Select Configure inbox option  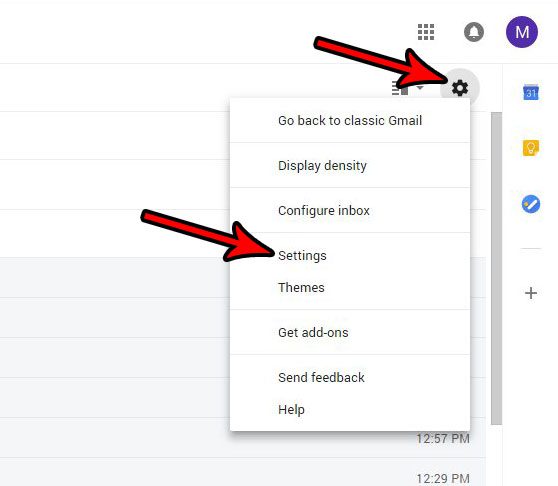[x=350, y=210]
